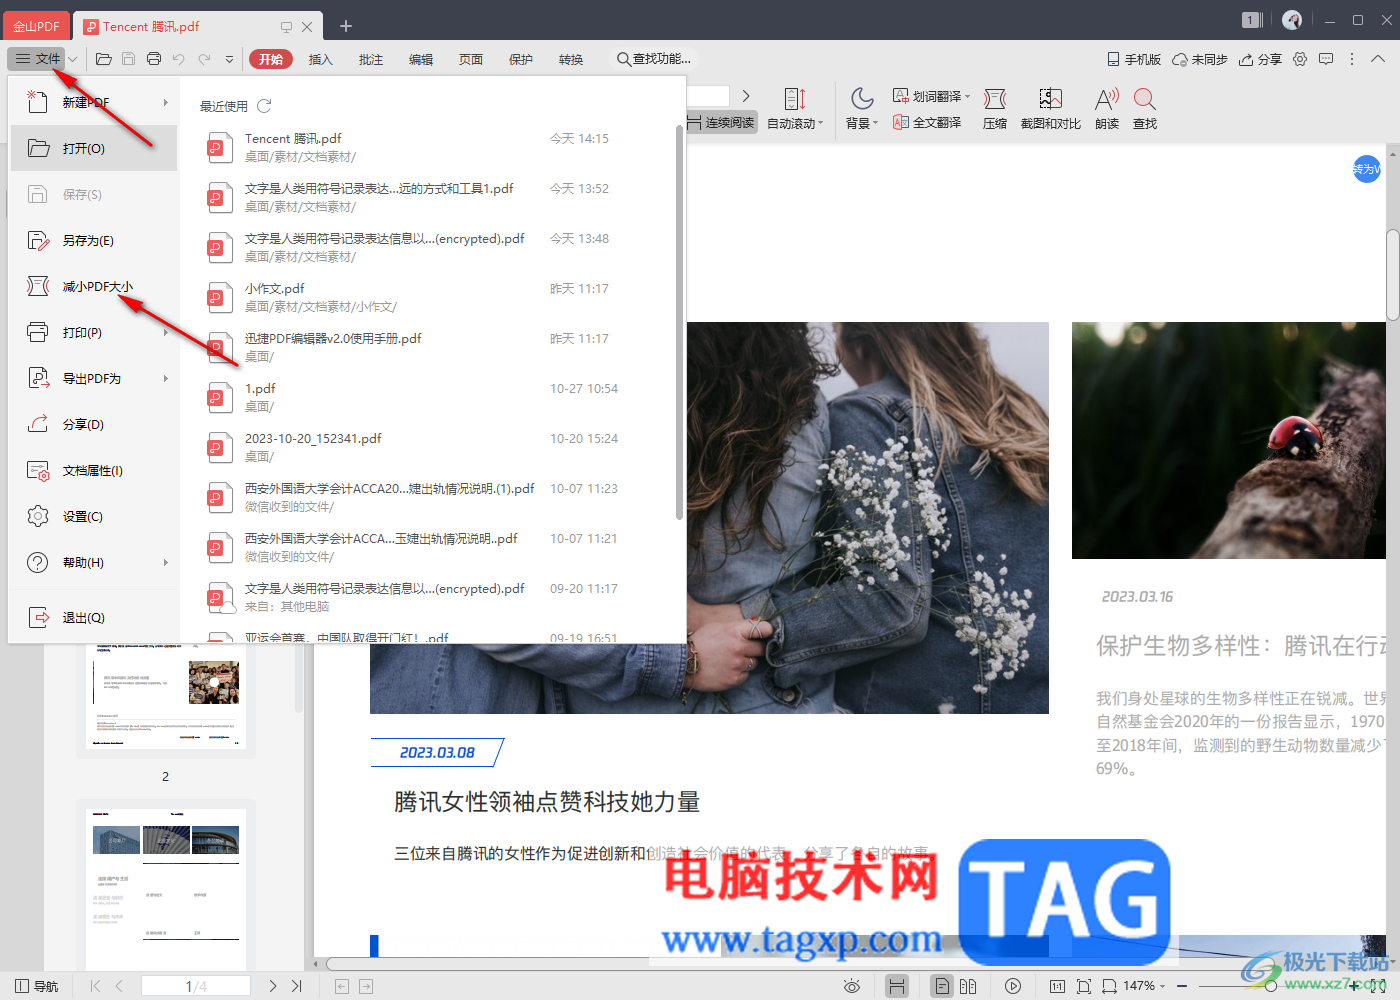Click the printer icon in quick access toolbar
The image size is (1400, 1000).
click(x=154, y=59)
